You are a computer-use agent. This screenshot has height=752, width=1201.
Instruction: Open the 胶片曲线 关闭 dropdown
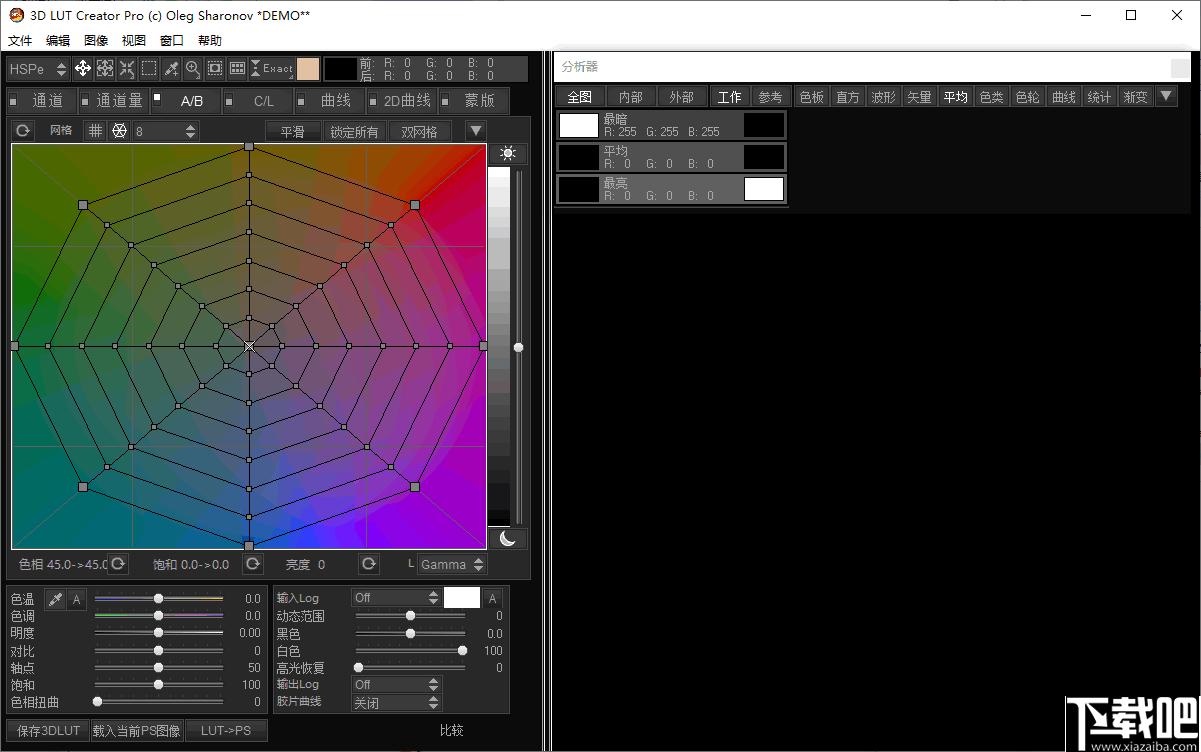coord(396,703)
